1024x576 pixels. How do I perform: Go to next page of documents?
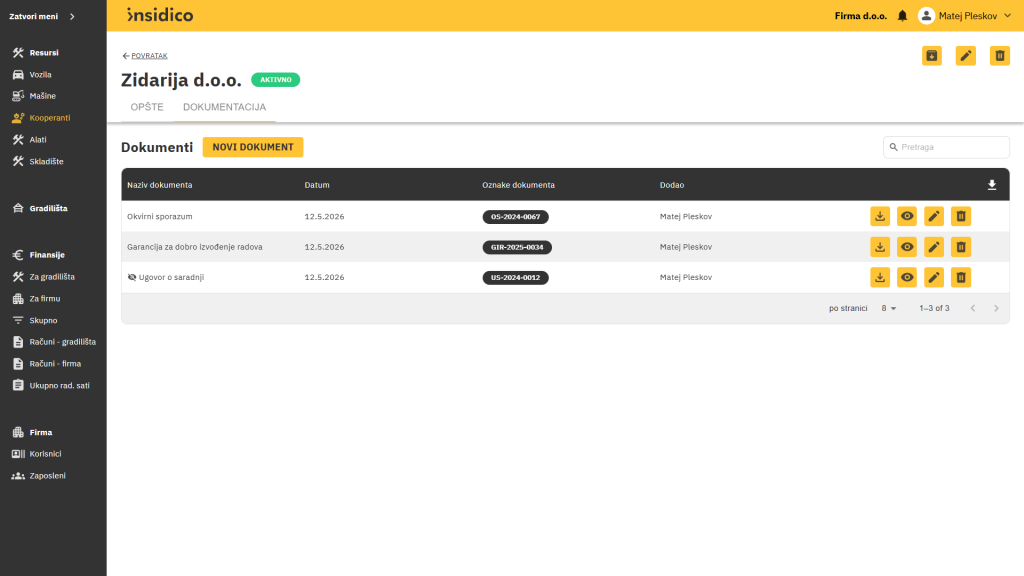coord(997,308)
